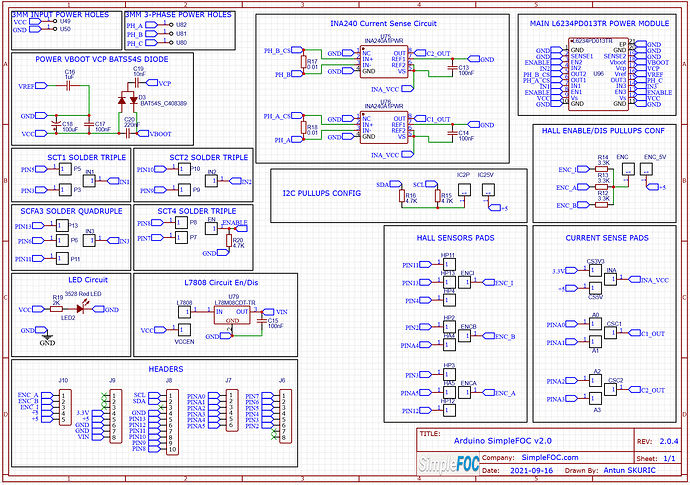The width and height of the screenshot is (690, 485).
Task: Click the R15 4.7K SCL pullup resistor
Action: point(438,196)
